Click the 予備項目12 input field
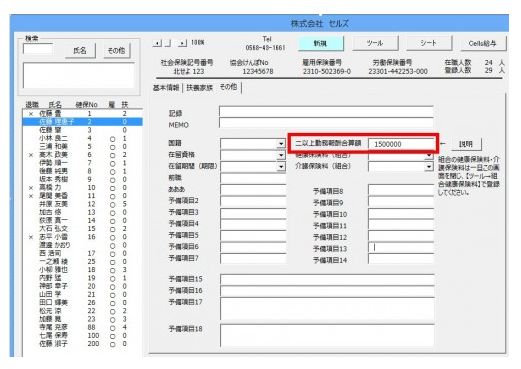This screenshot has width=521, height=369. click(x=401, y=236)
